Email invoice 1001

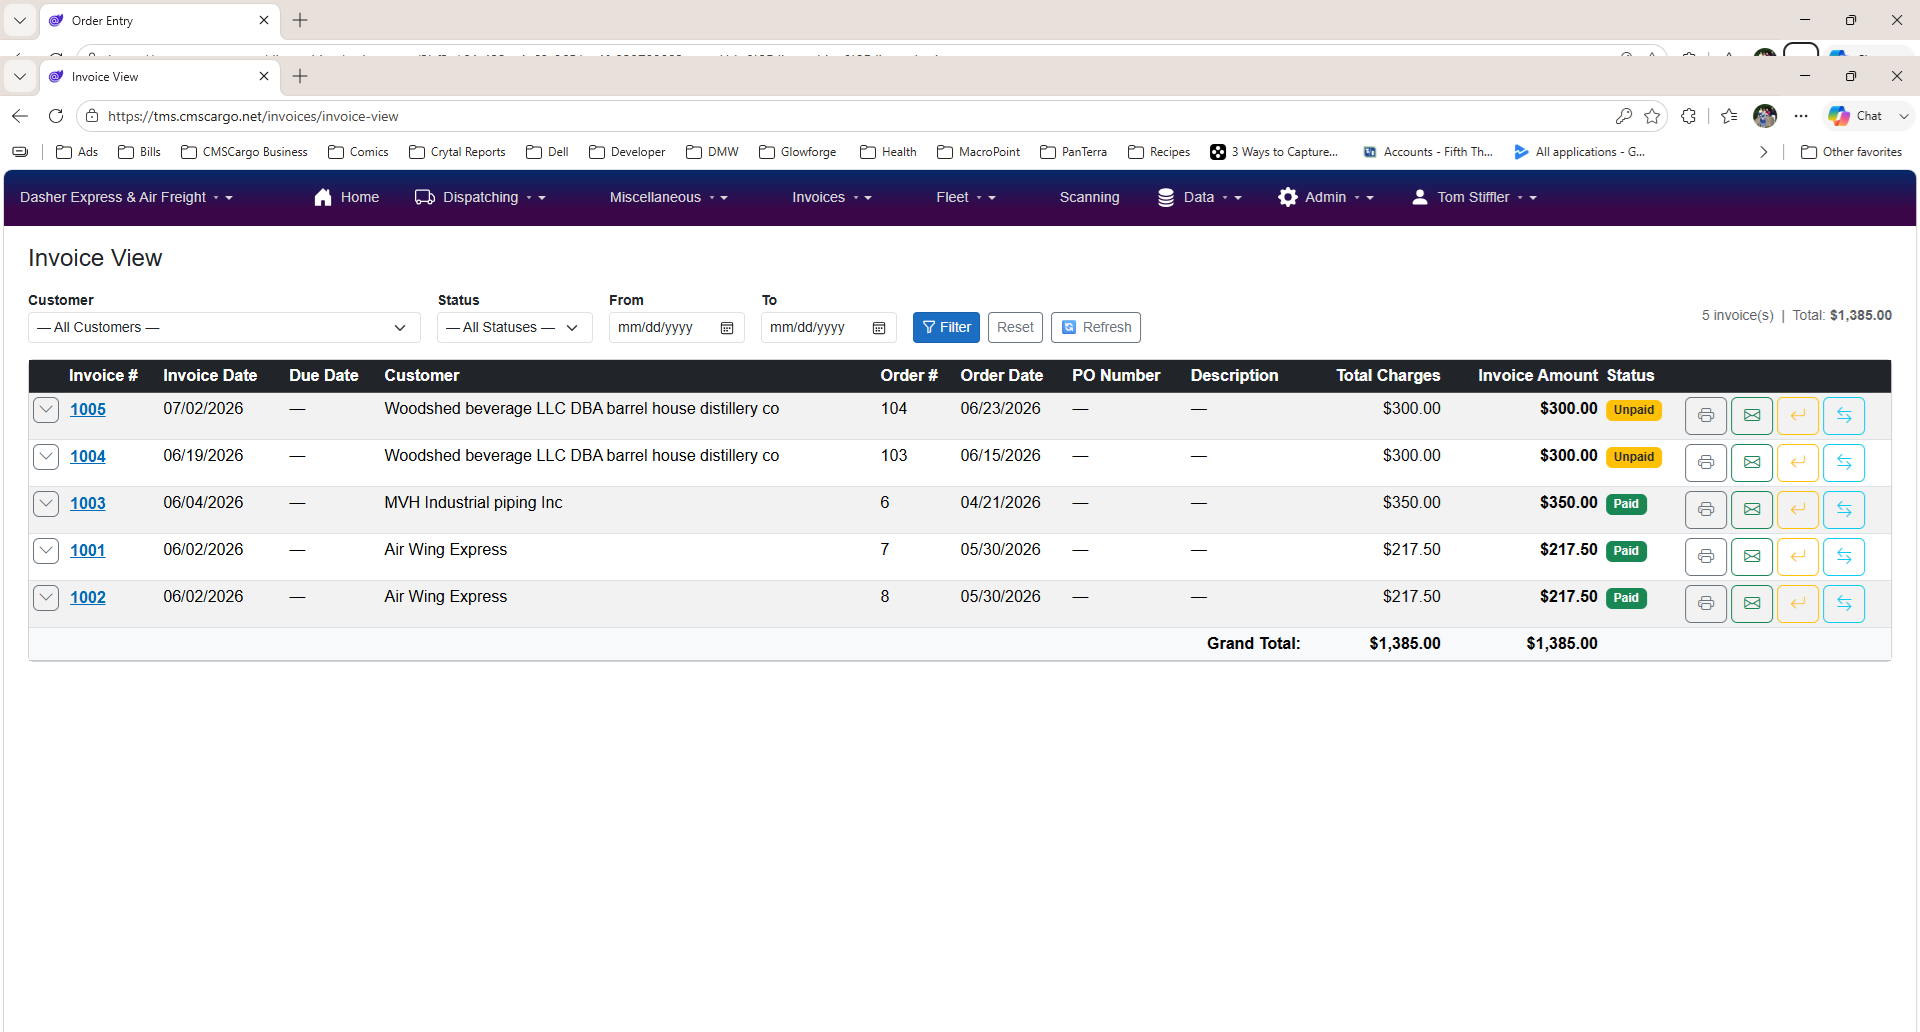click(1752, 556)
